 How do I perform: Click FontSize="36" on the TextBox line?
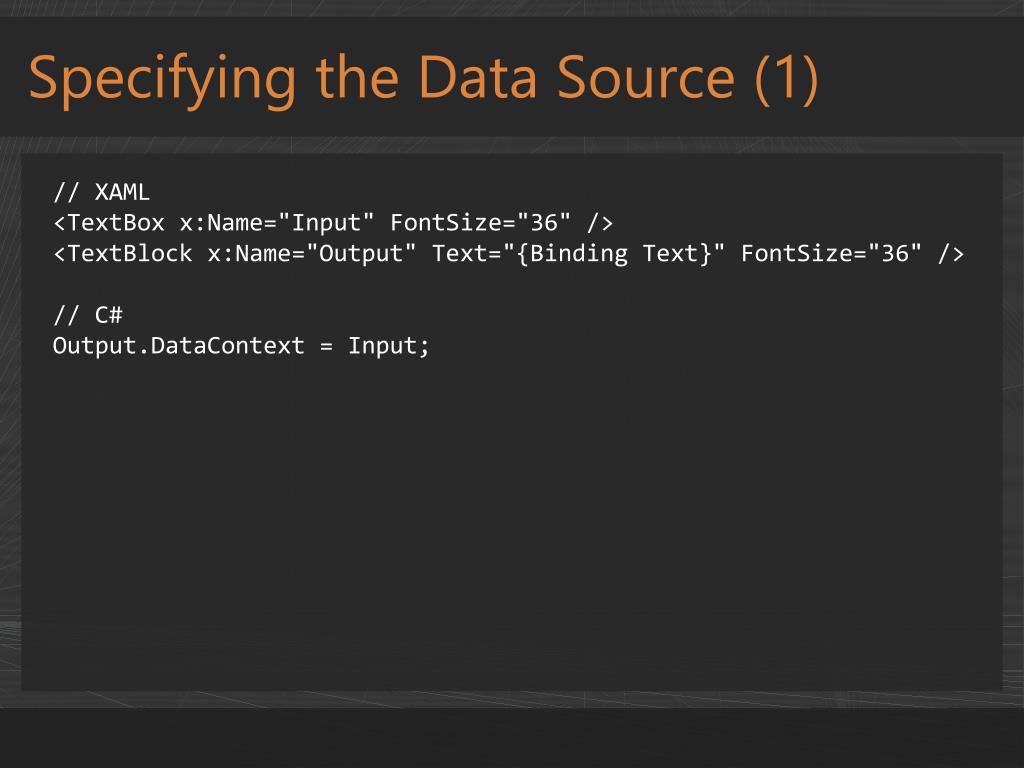pyautogui.click(x=480, y=222)
